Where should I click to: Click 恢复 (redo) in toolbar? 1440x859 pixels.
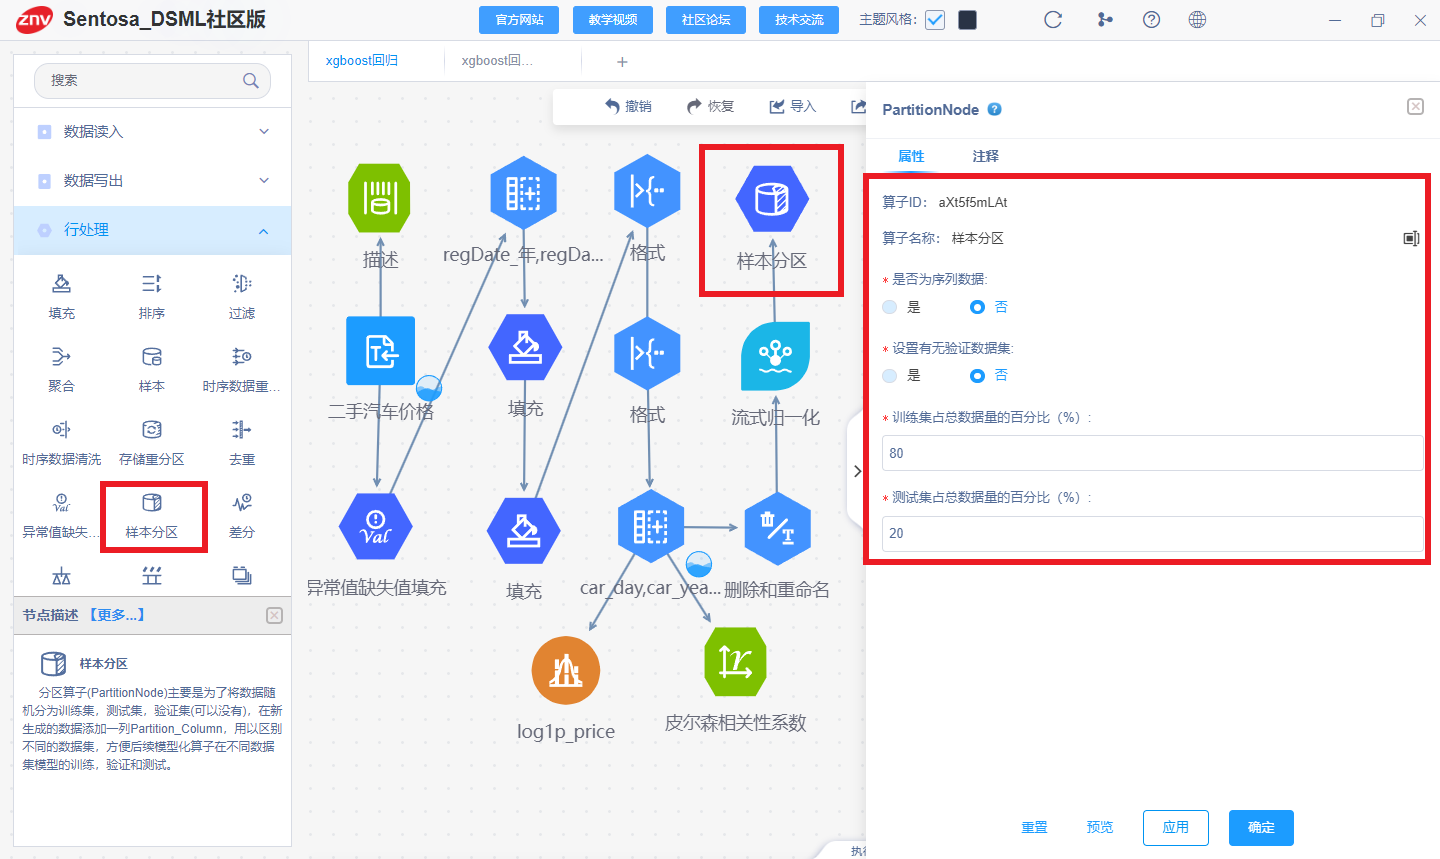point(710,106)
